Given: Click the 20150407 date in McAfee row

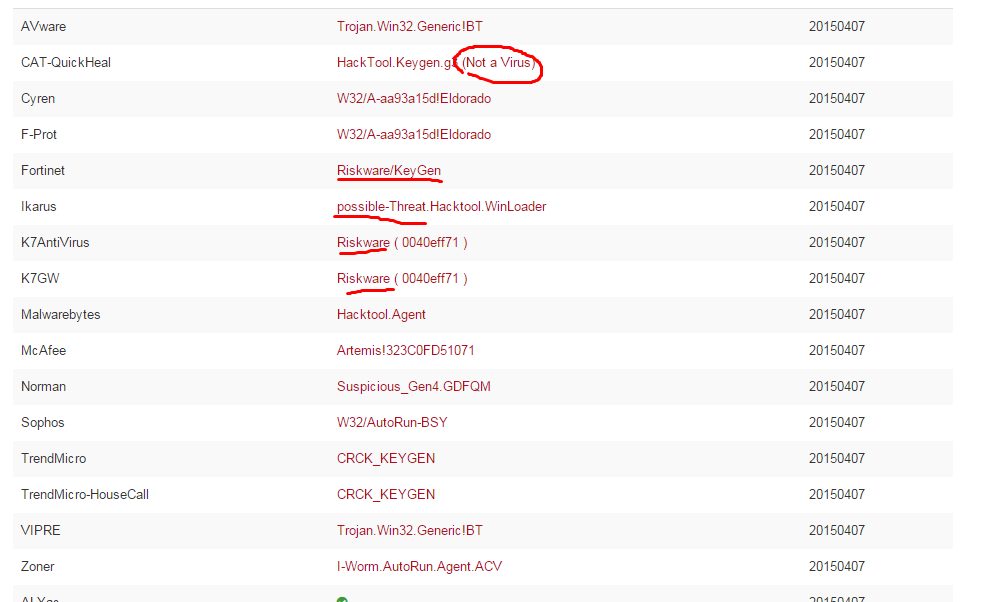Looking at the screenshot, I should tap(837, 350).
